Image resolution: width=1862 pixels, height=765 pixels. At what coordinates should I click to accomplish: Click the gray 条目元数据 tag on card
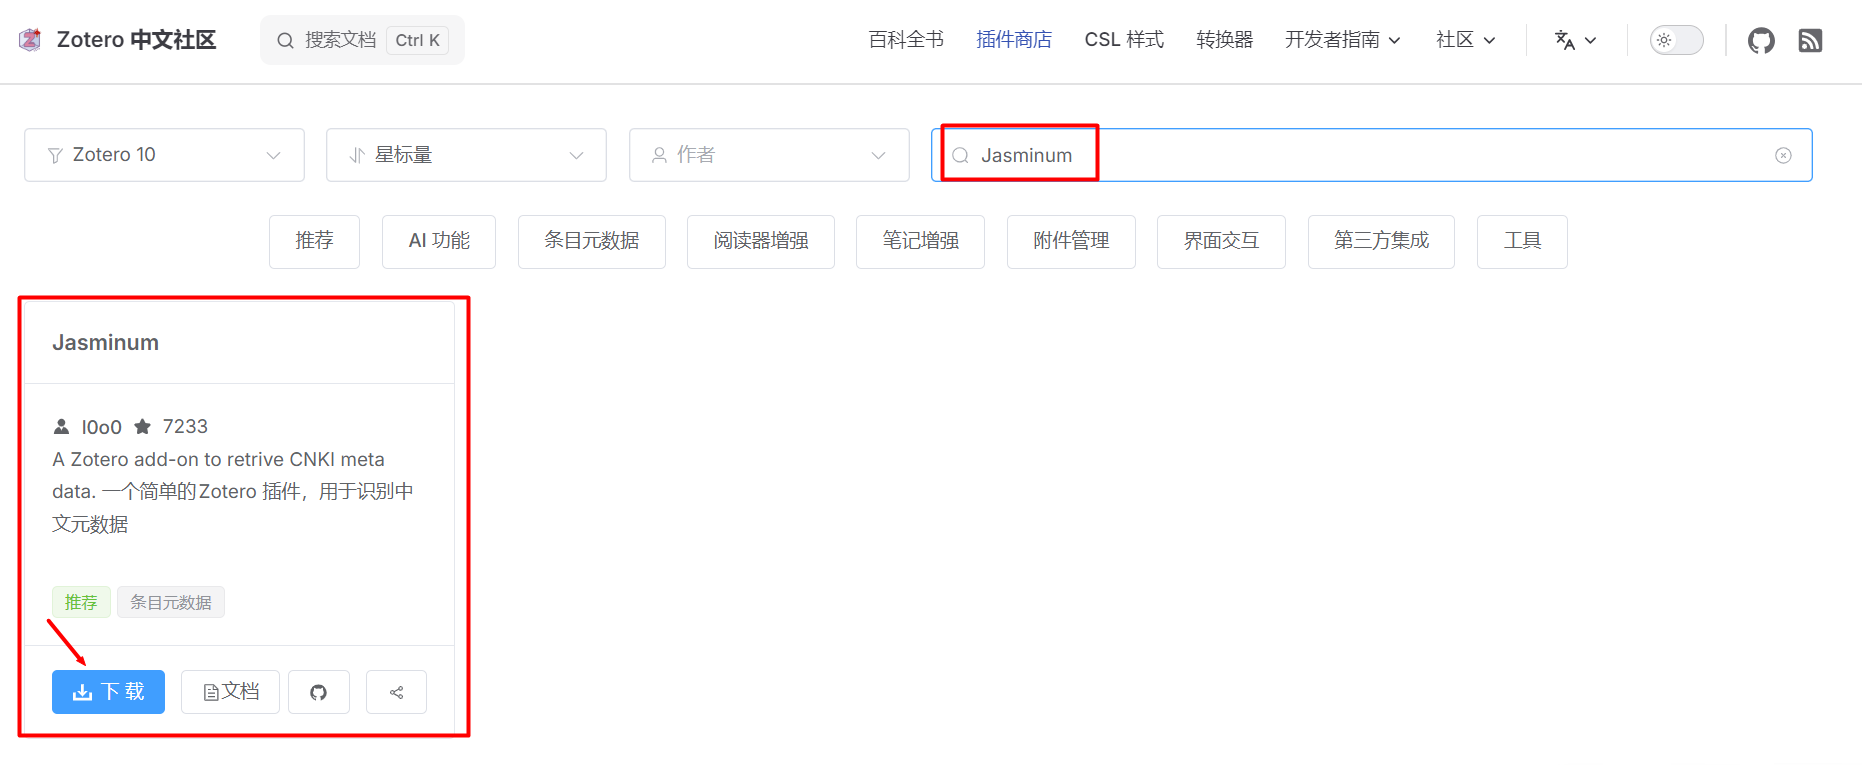[x=171, y=602]
